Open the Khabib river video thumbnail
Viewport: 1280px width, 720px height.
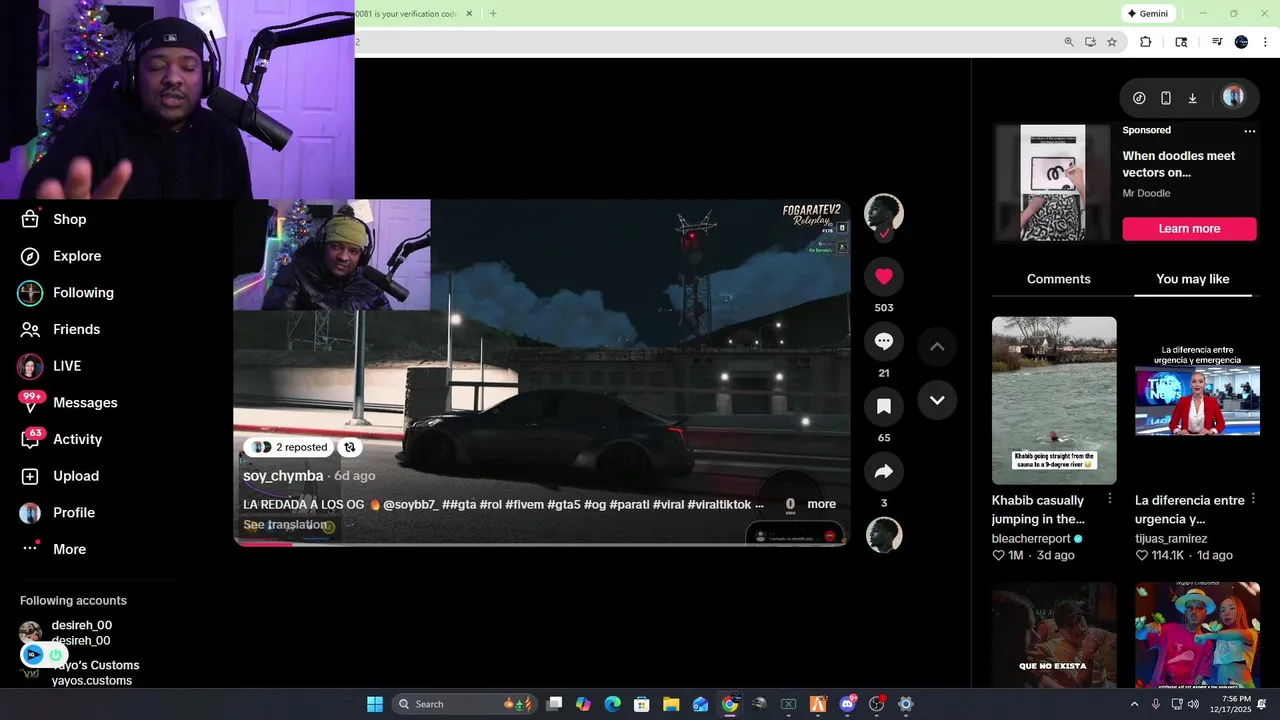click(x=1054, y=401)
